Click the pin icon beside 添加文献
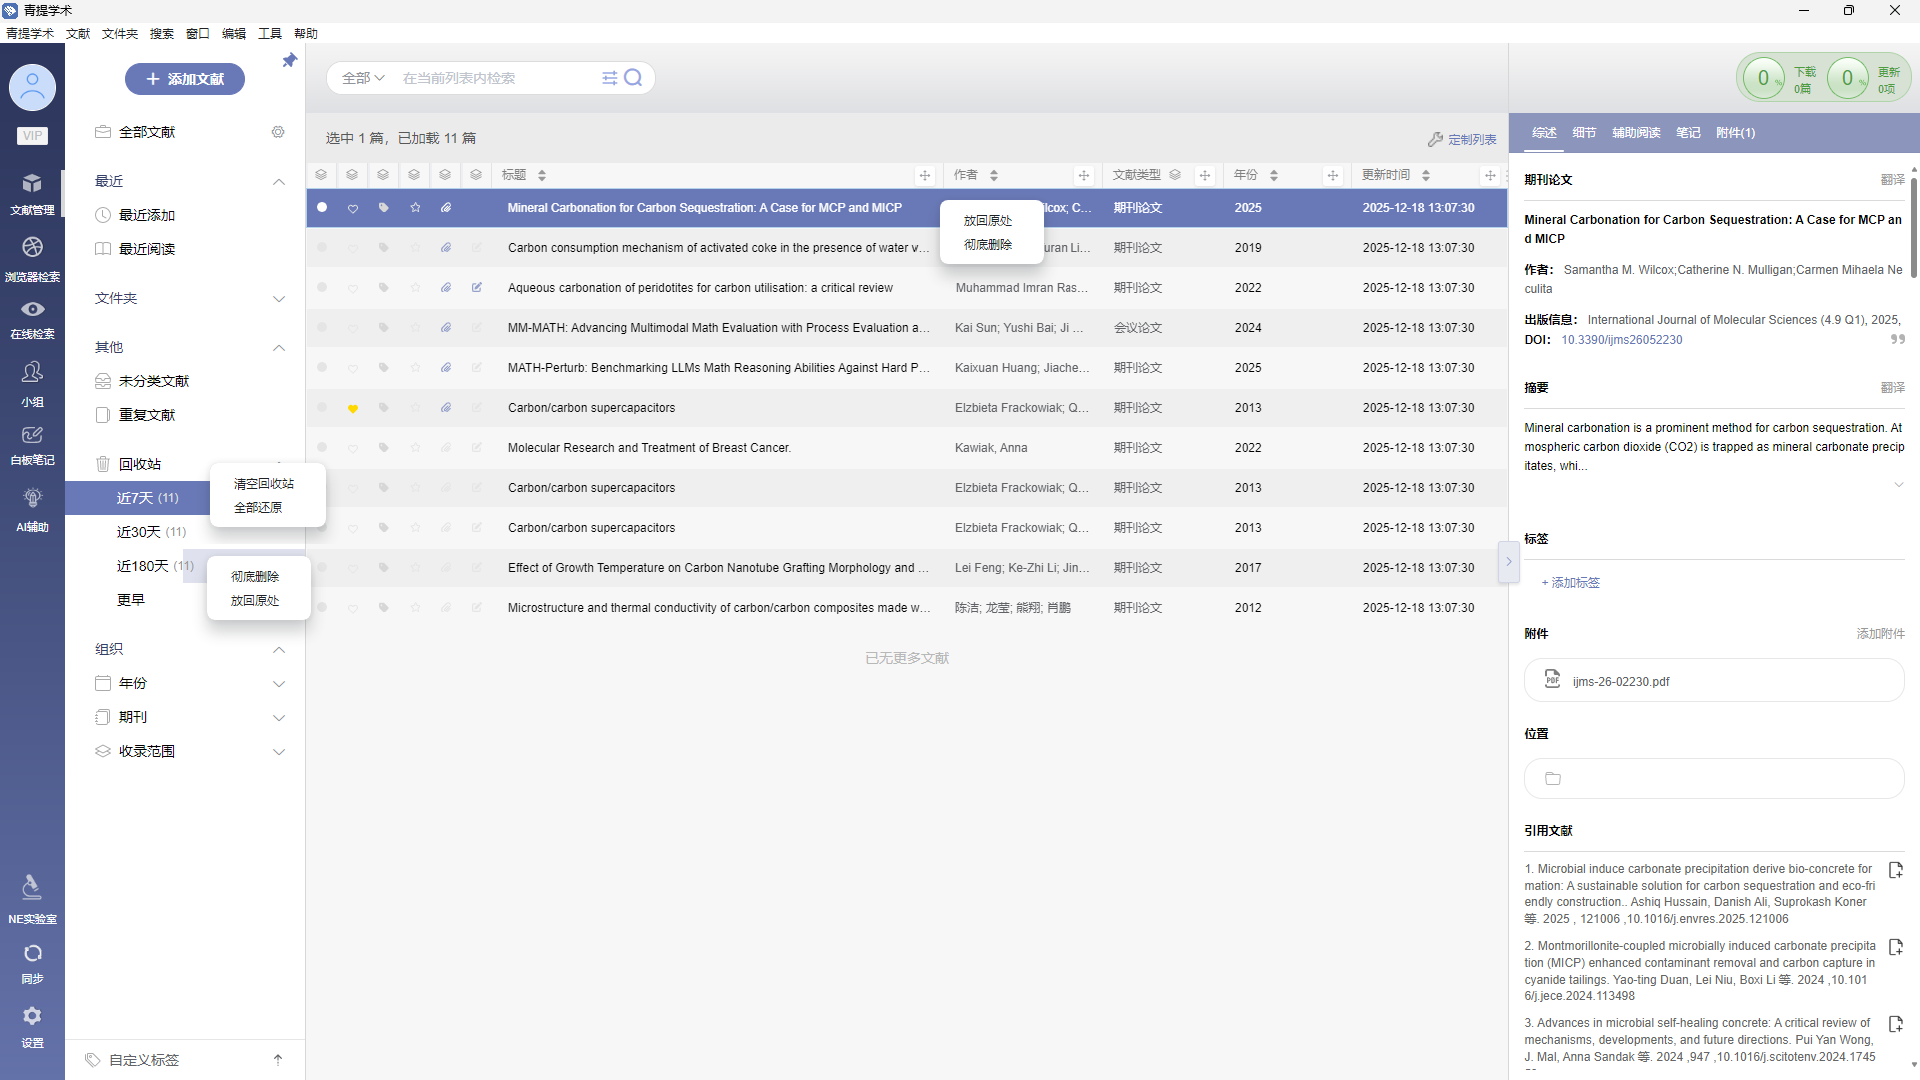This screenshot has width=1920, height=1080. pyautogui.click(x=290, y=61)
